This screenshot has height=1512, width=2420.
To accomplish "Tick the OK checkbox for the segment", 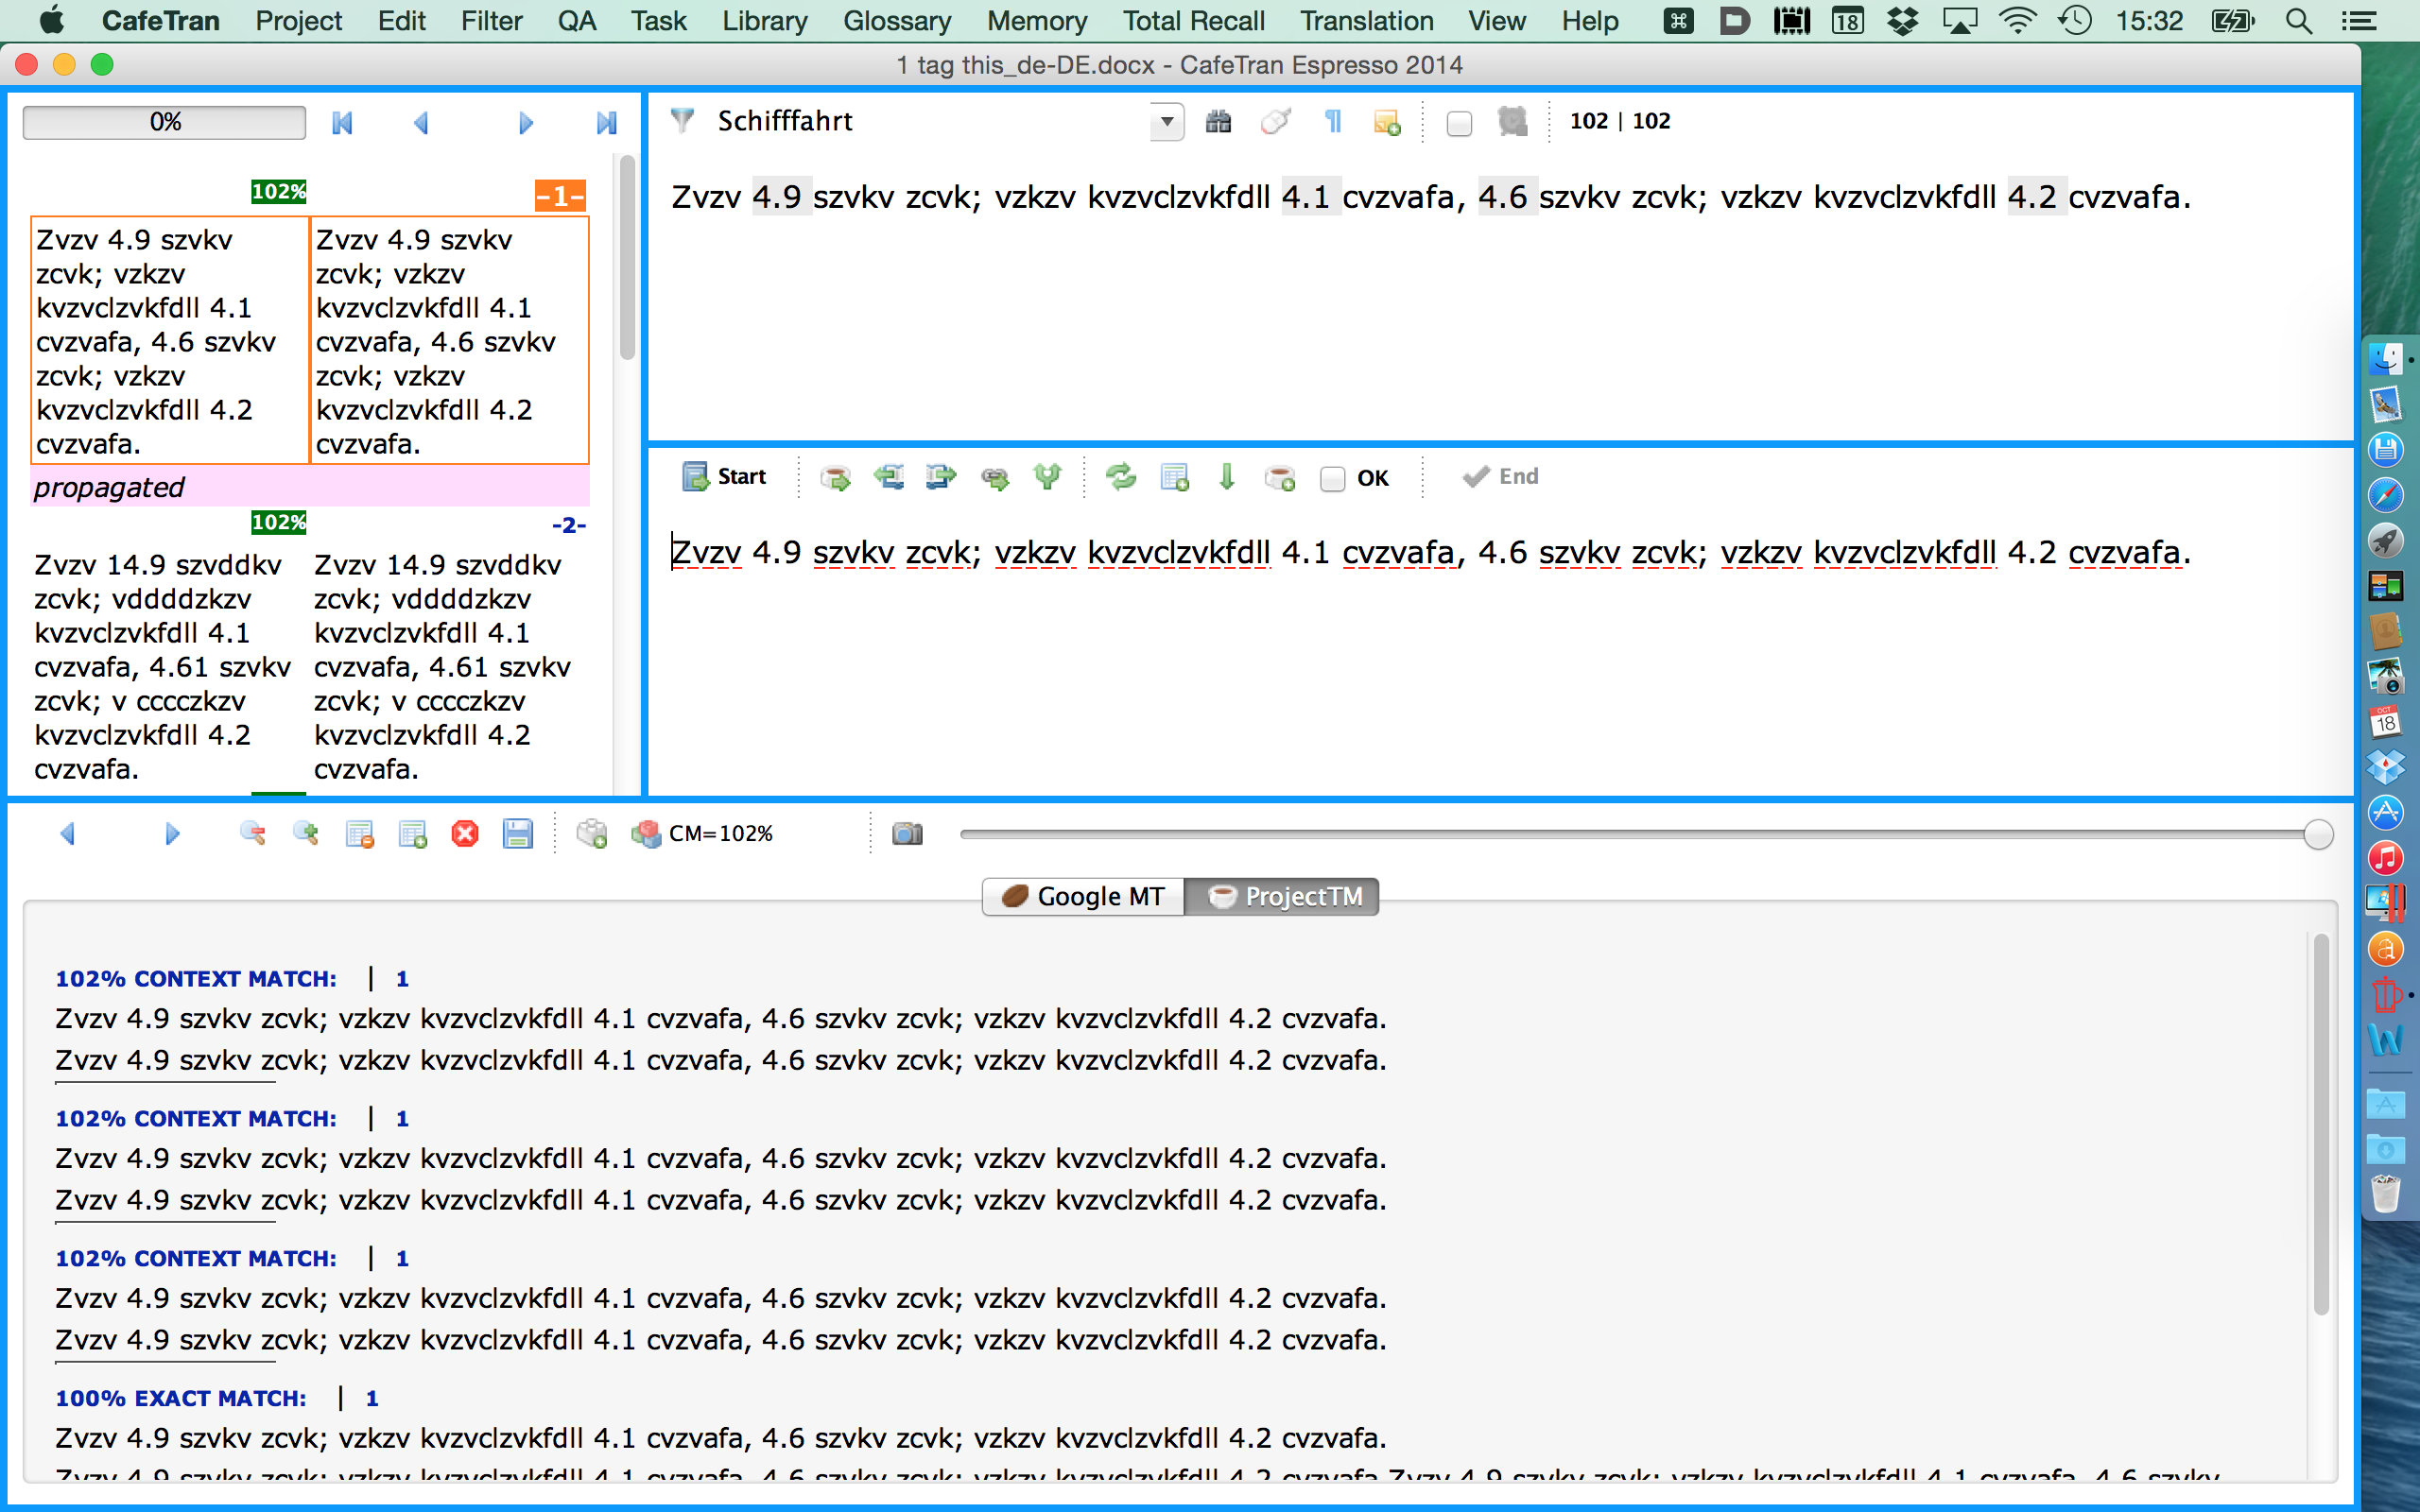I will point(1332,479).
